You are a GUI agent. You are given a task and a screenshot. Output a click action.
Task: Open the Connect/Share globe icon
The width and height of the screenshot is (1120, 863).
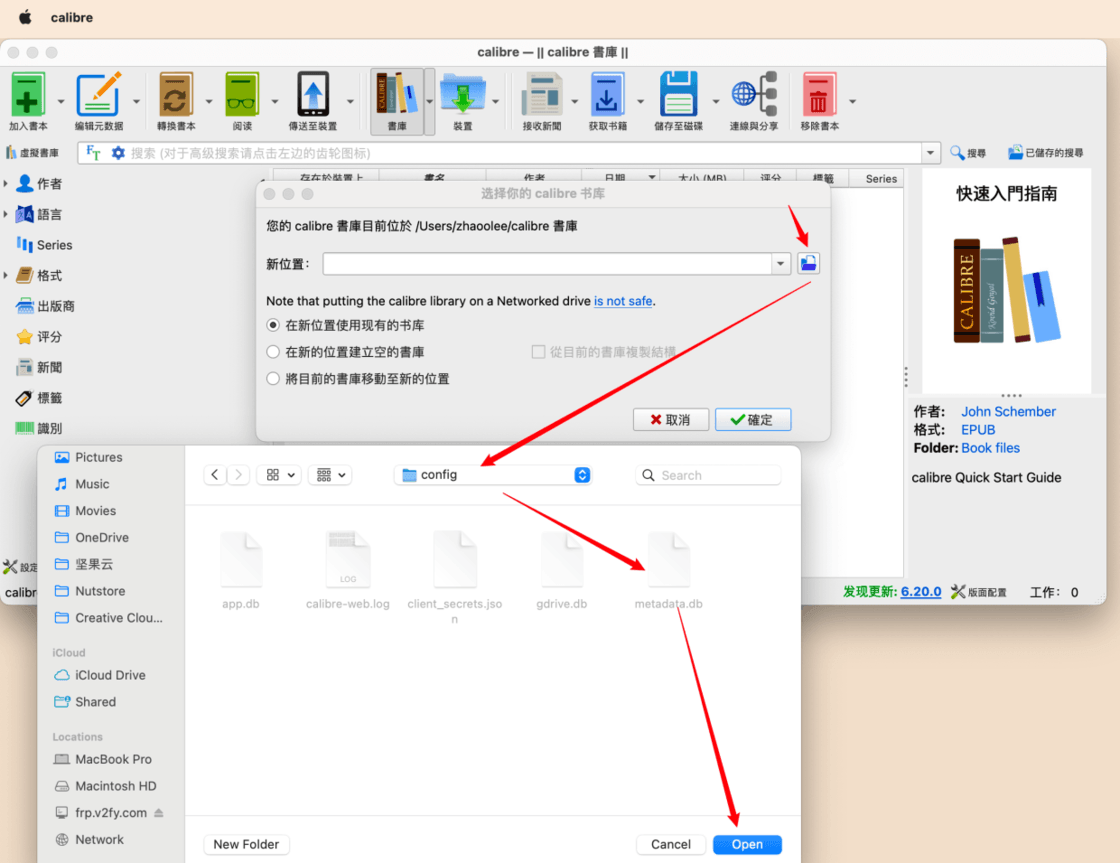click(753, 95)
